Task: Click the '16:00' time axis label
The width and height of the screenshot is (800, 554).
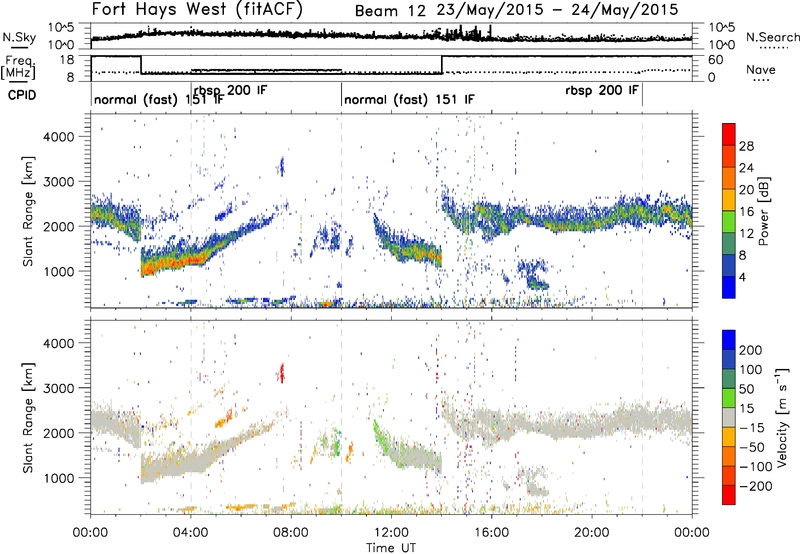Action: click(x=491, y=533)
